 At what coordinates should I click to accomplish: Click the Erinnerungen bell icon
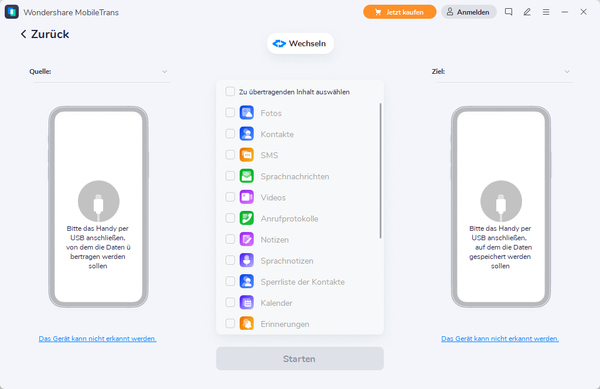(x=247, y=324)
